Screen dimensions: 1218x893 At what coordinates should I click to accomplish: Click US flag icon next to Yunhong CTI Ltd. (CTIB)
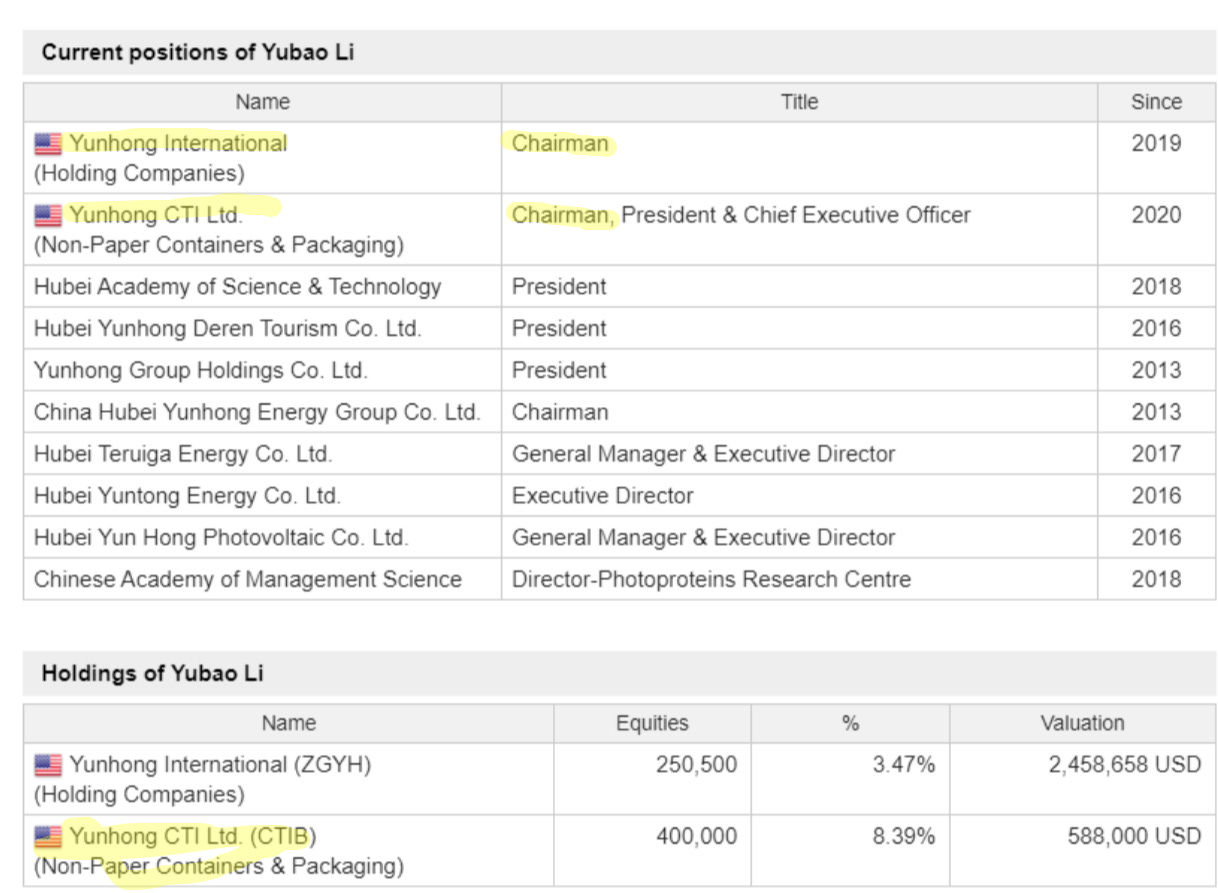click(48, 837)
